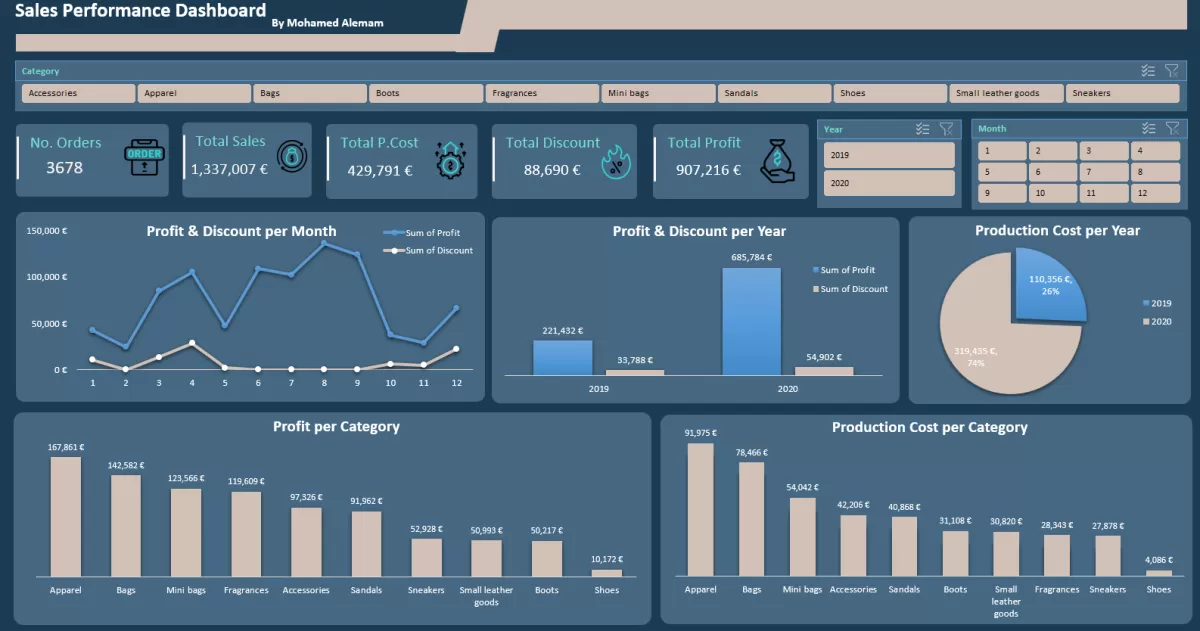Click the No. Orders clipboard icon
Viewport: 1200px width, 631px height.
[143, 159]
